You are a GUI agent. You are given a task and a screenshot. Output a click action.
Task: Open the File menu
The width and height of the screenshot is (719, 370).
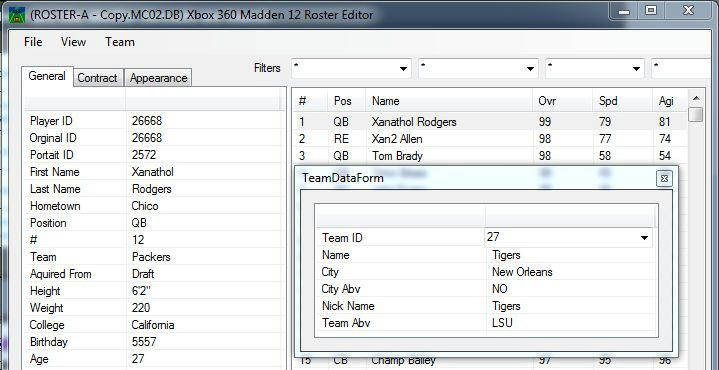tap(33, 42)
